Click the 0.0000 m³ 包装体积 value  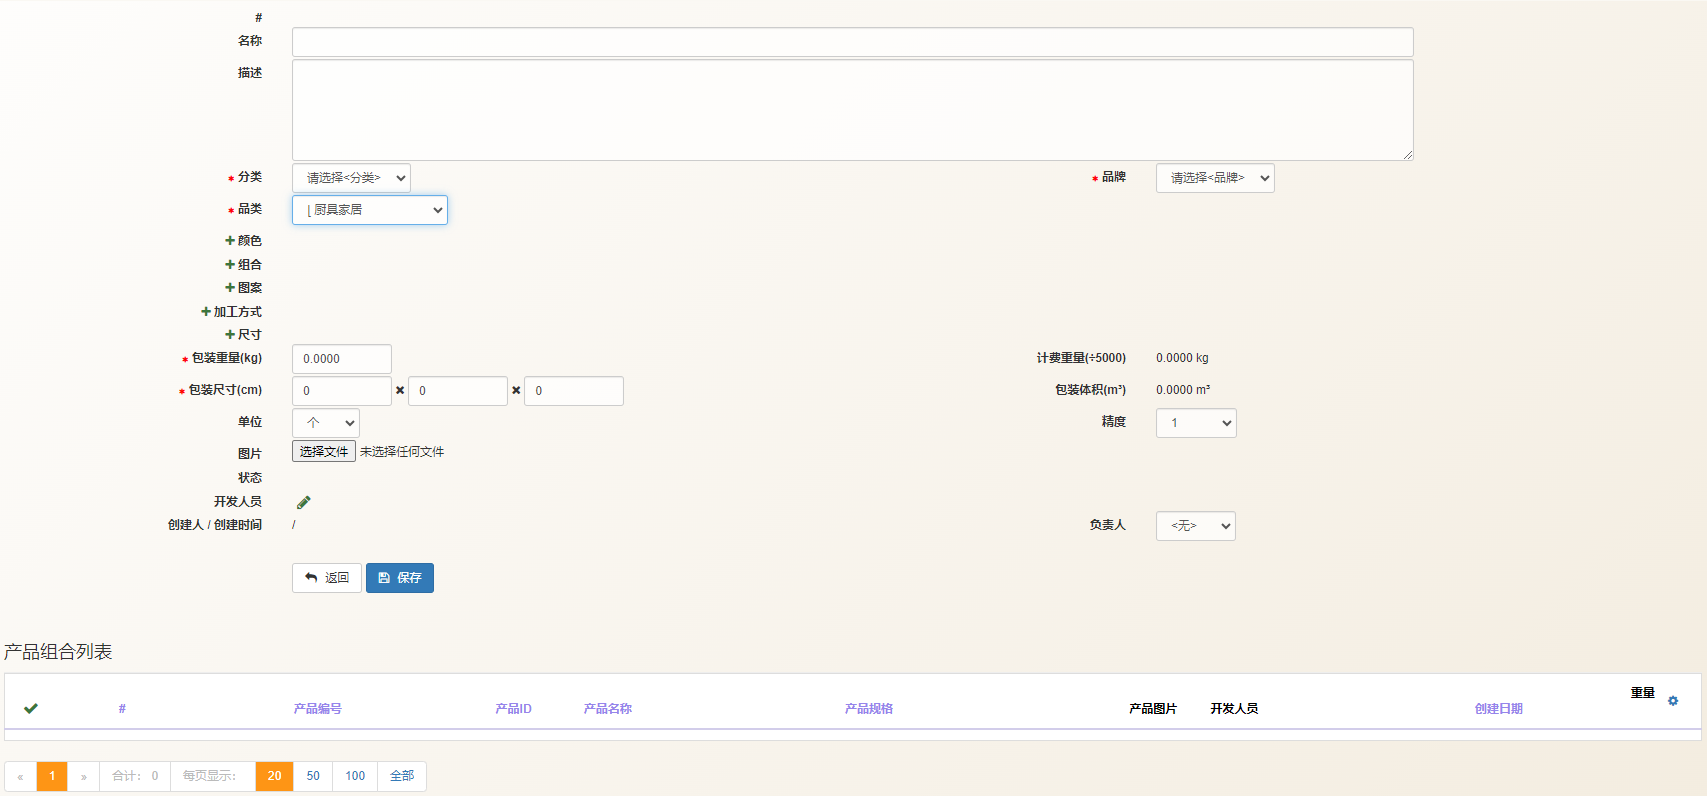1183,390
